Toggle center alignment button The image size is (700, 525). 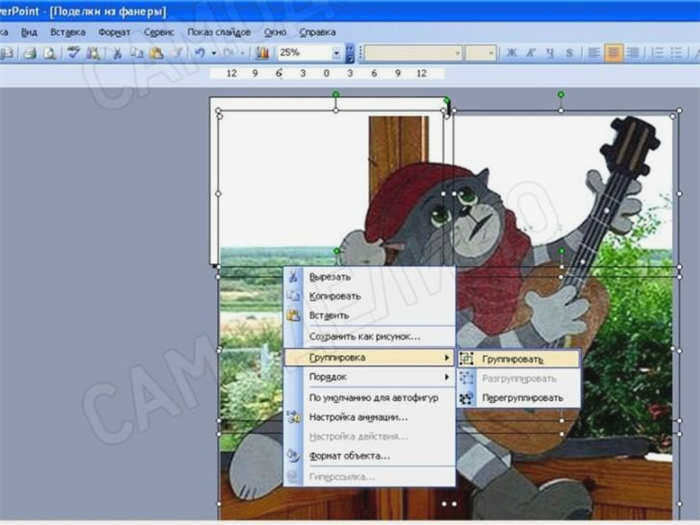tap(613, 53)
